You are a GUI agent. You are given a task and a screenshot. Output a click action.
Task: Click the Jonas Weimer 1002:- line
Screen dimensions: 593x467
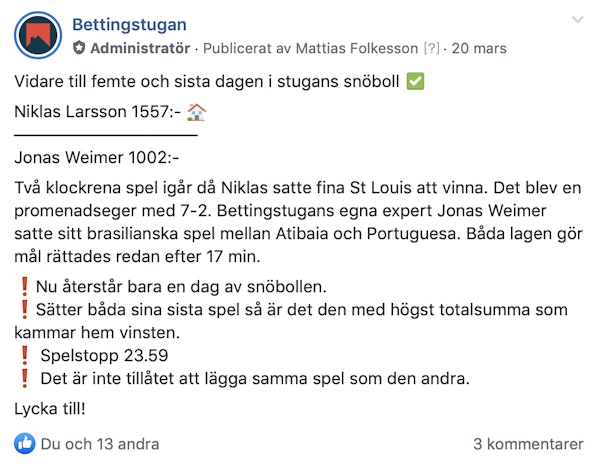(x=96, y=157)
